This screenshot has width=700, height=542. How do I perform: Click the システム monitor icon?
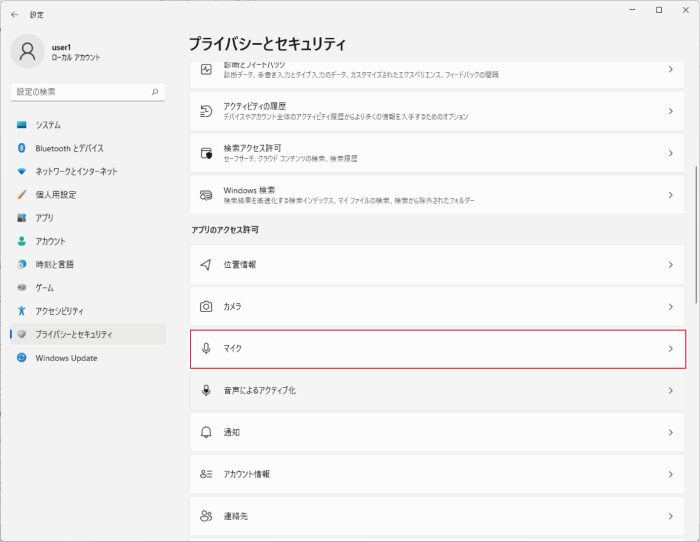tap(21, 125)
